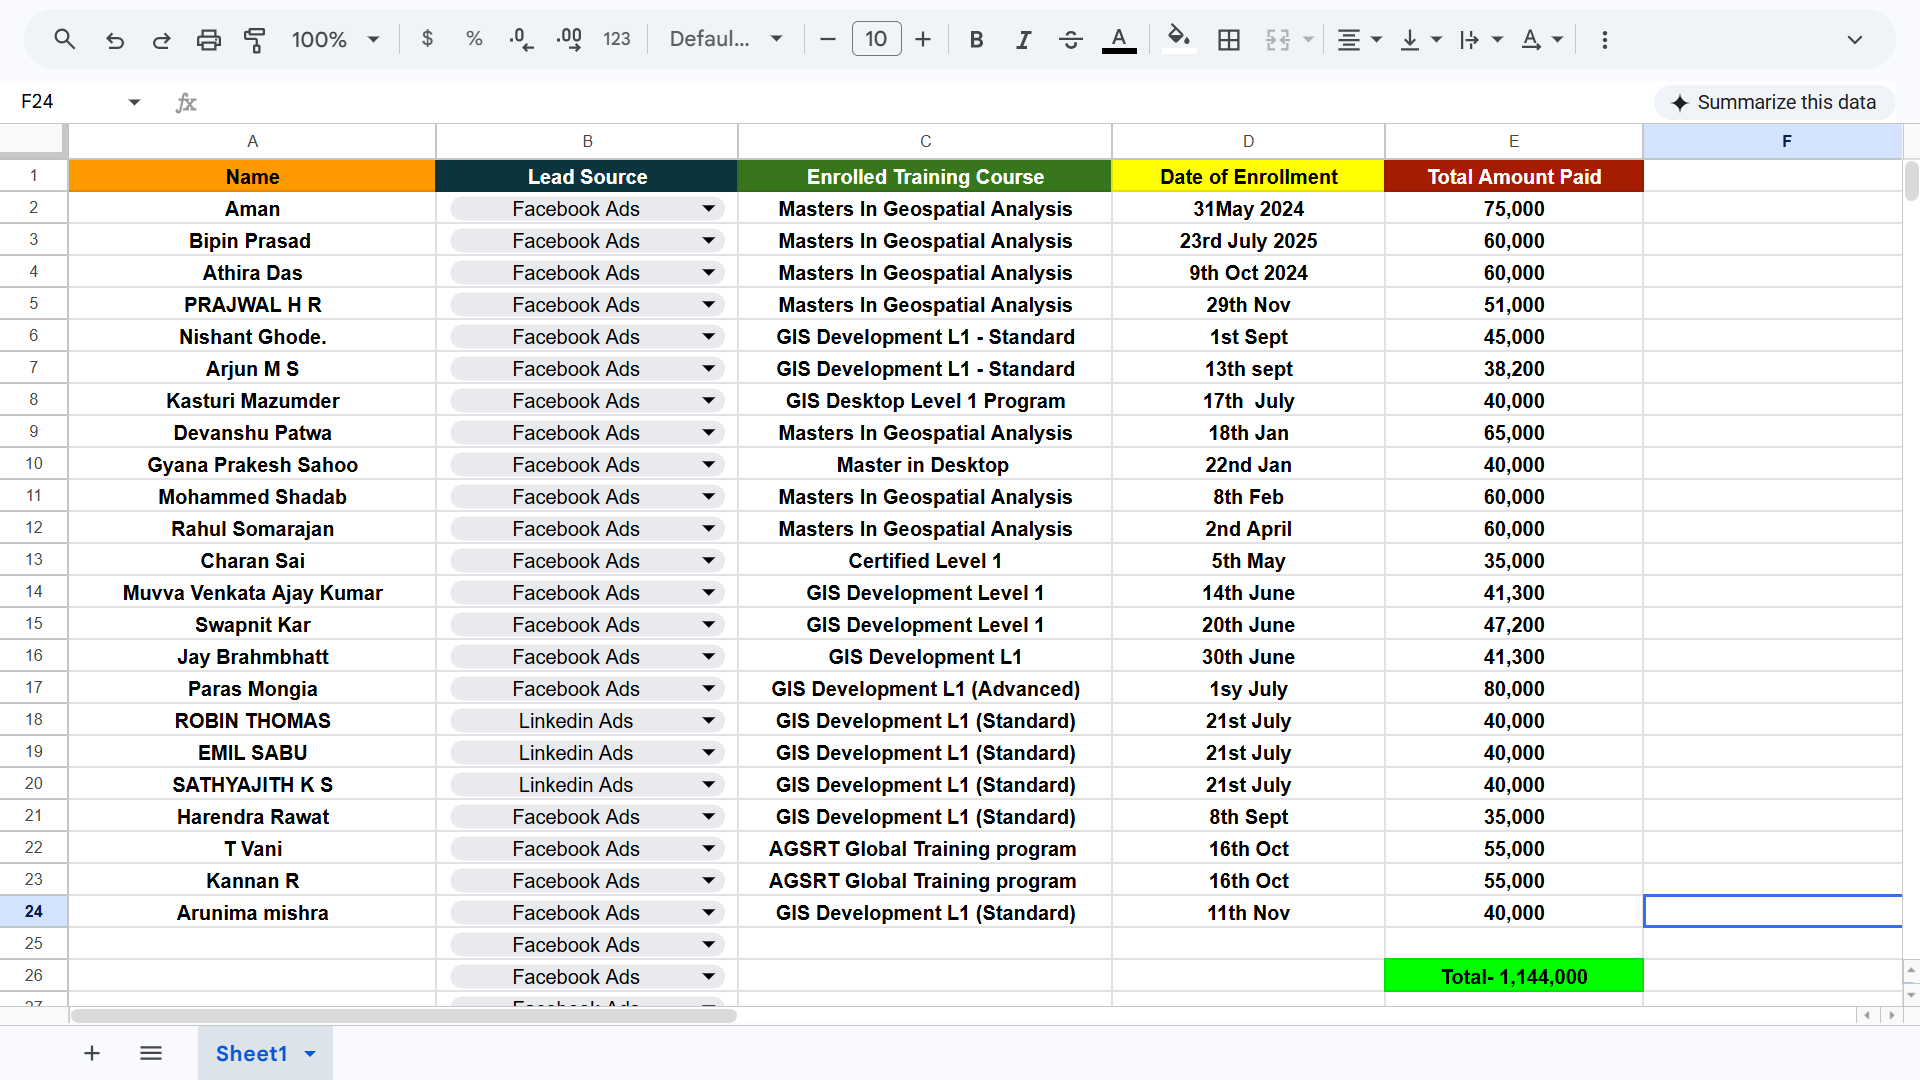The image size is (1920, 1080).
Task: Click the Summarize this data button
Action: click(1774, 102)
